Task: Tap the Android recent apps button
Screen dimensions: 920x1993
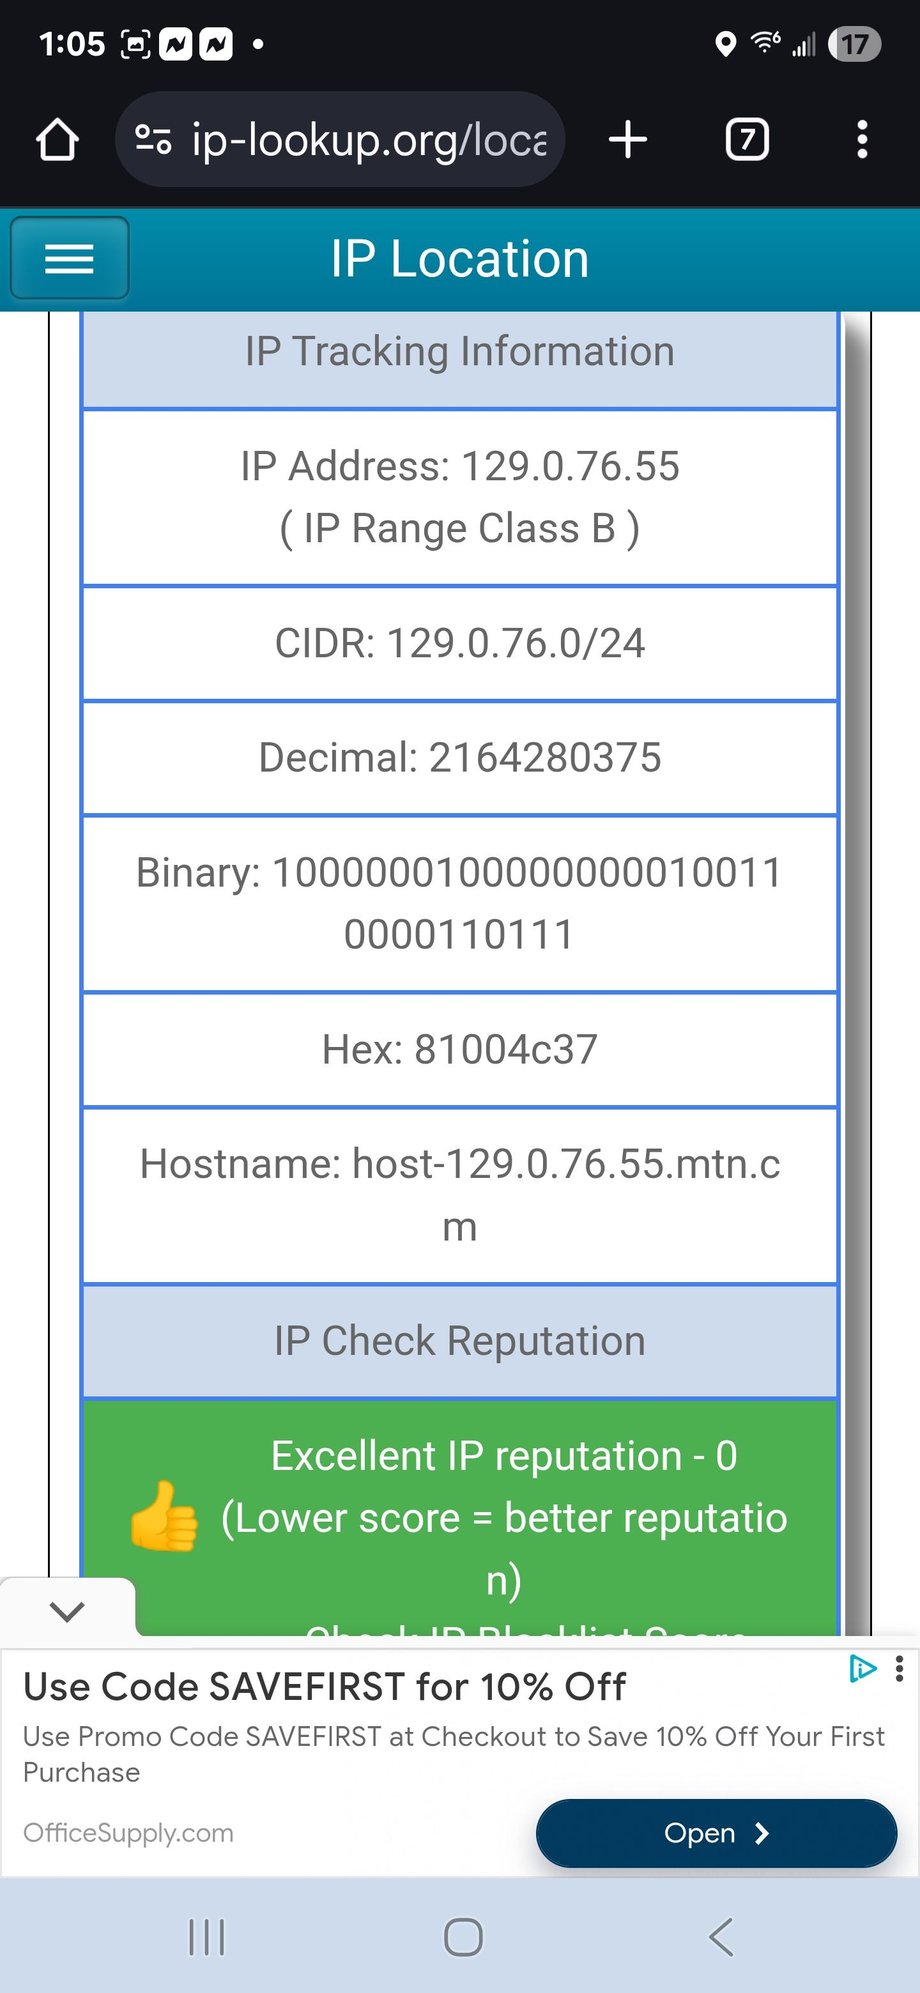Action: tap(207, 1937)
